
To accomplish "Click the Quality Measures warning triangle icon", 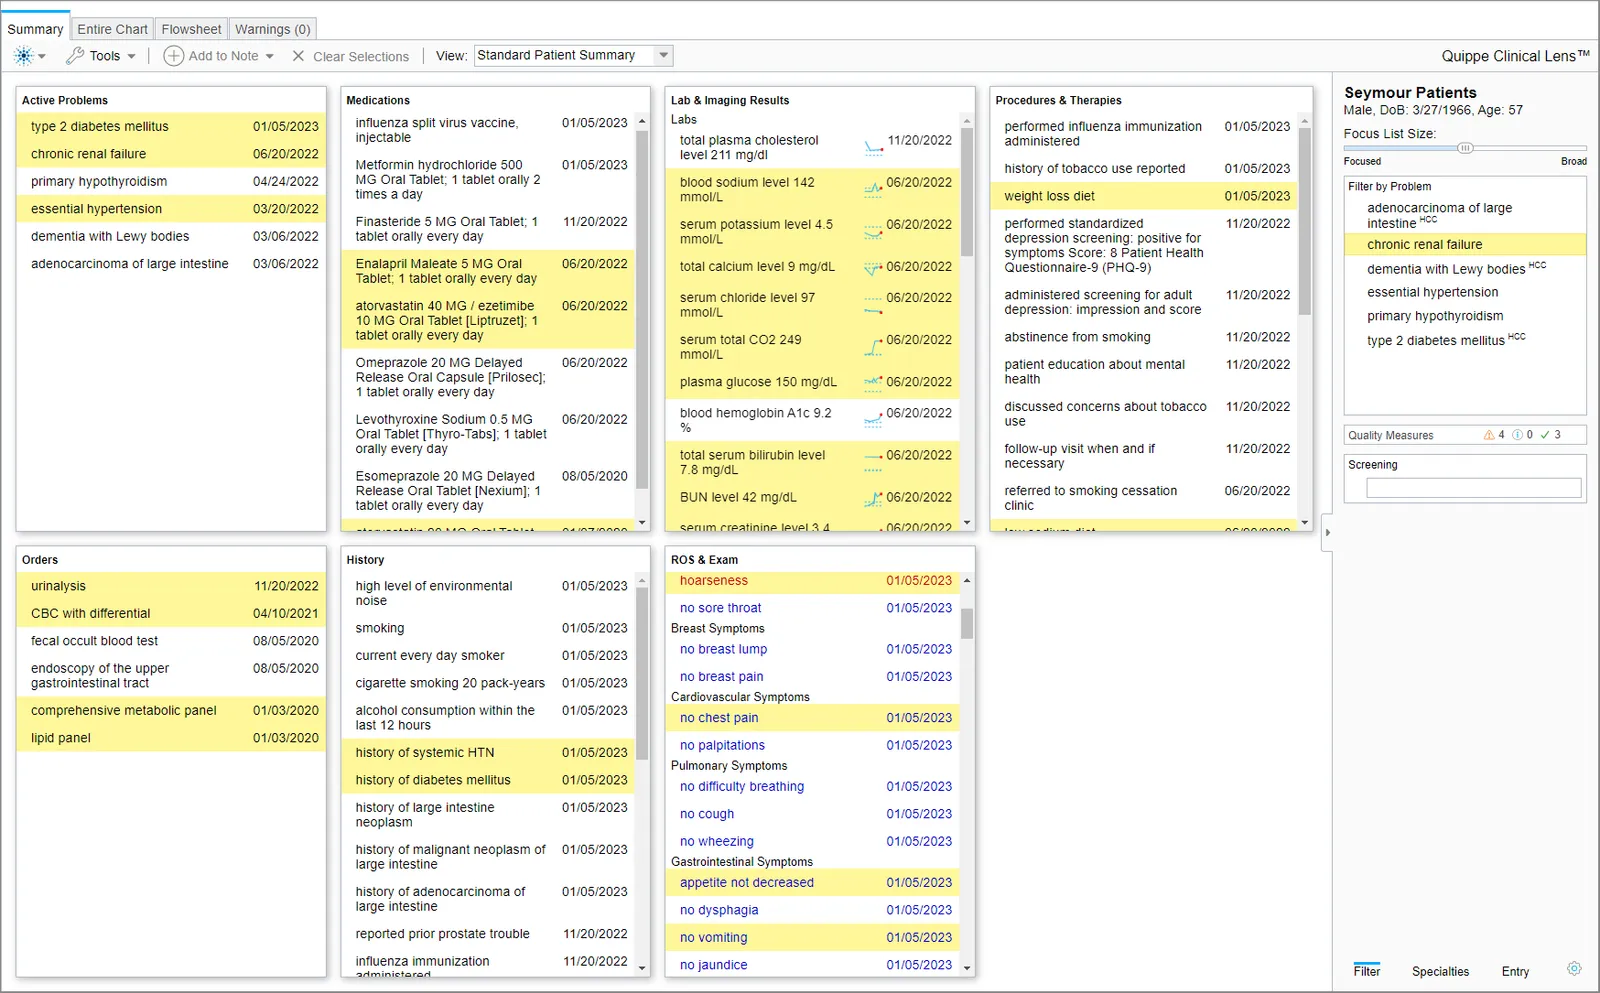I will [x=1489, y=435].
